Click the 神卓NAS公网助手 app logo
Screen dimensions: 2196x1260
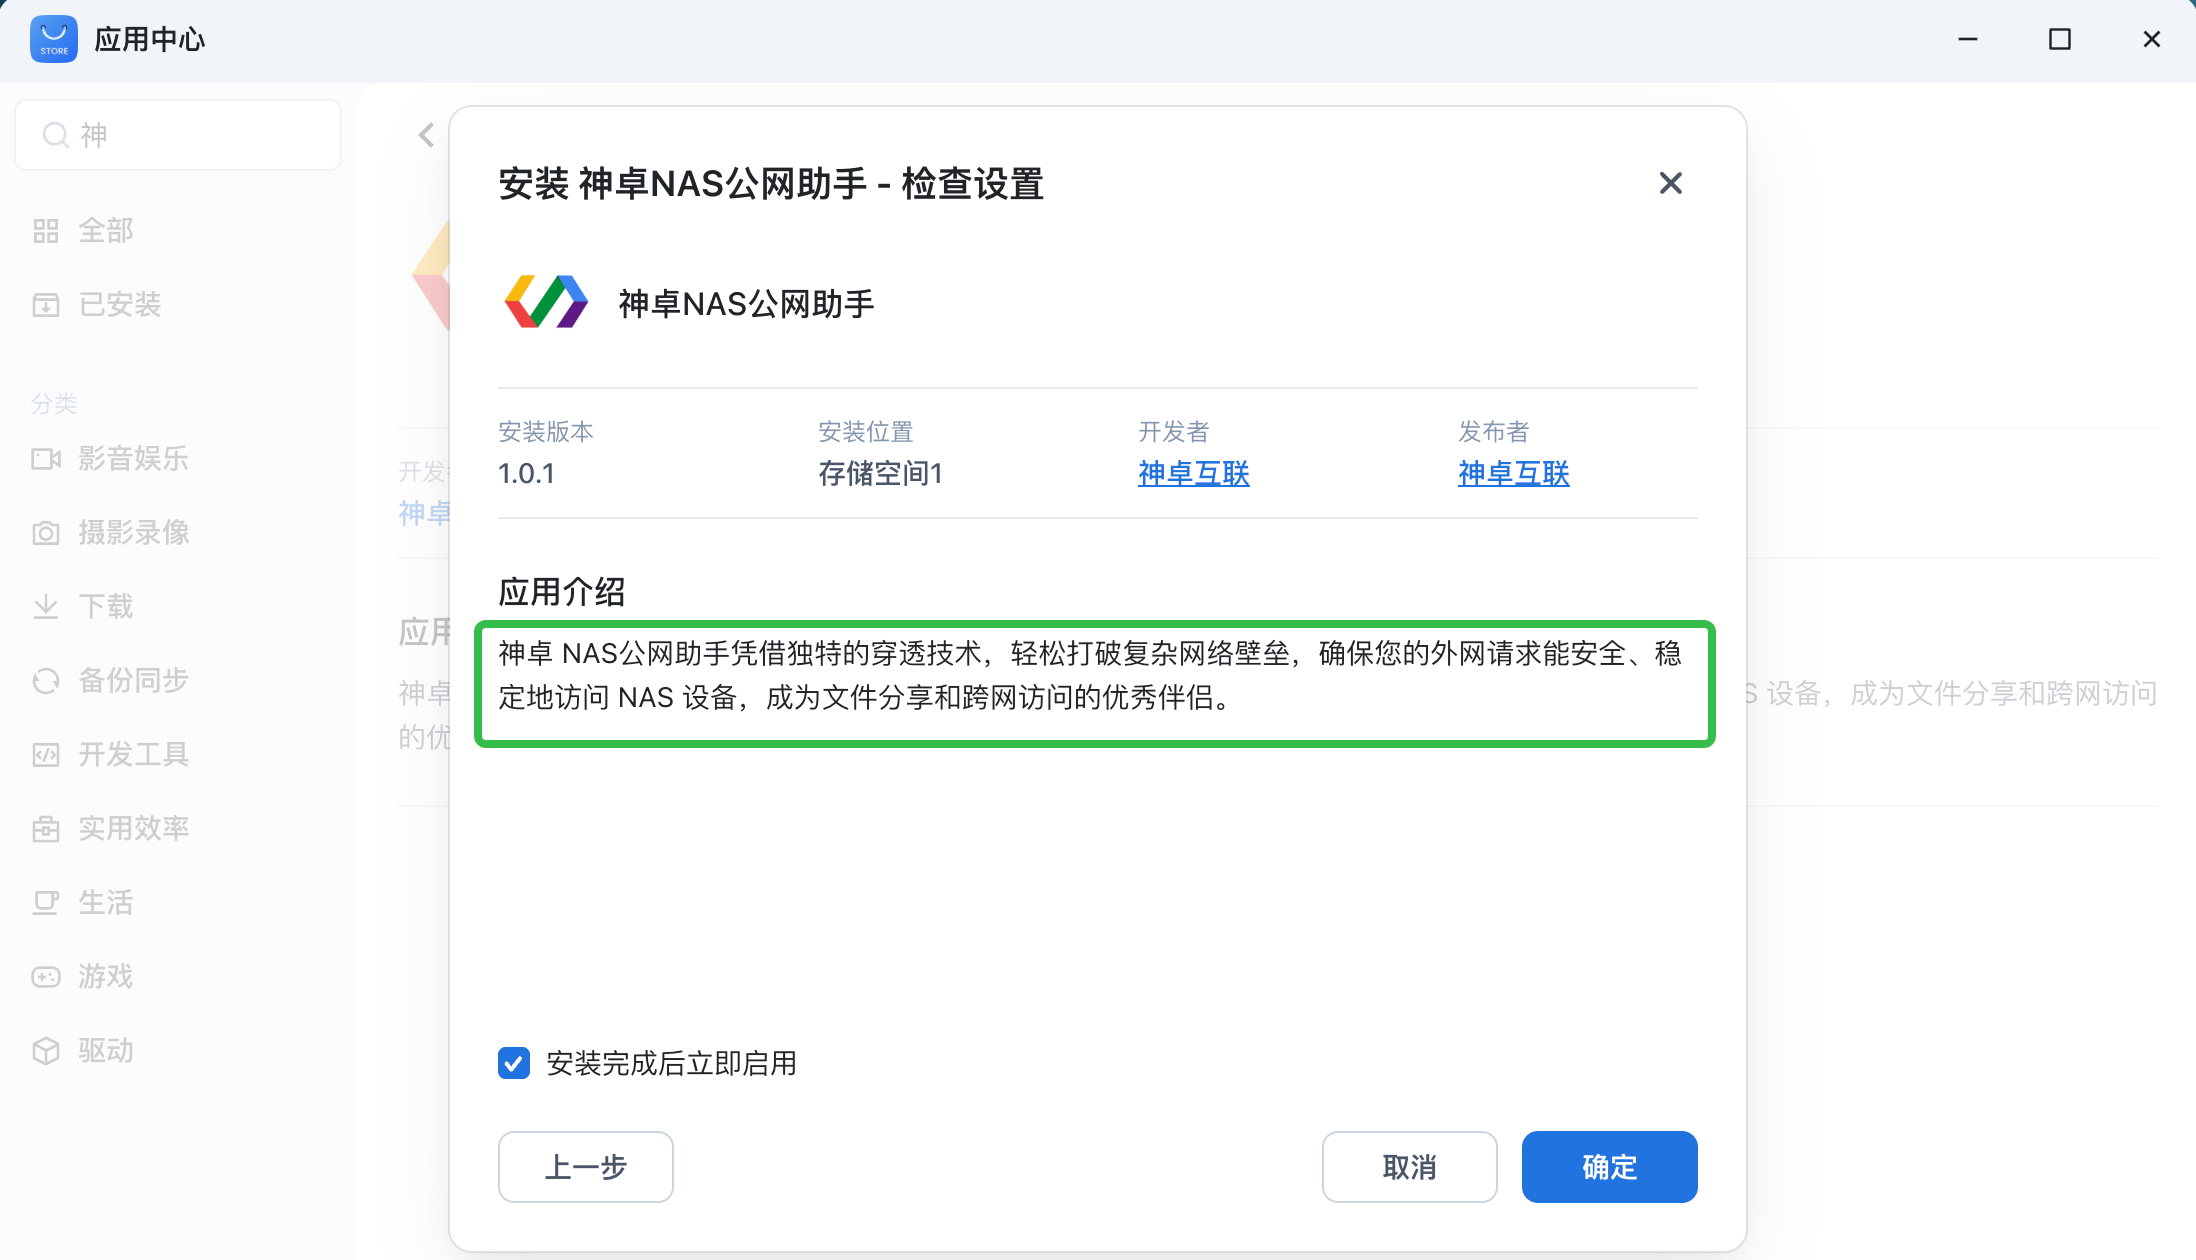tap(546, 302)
